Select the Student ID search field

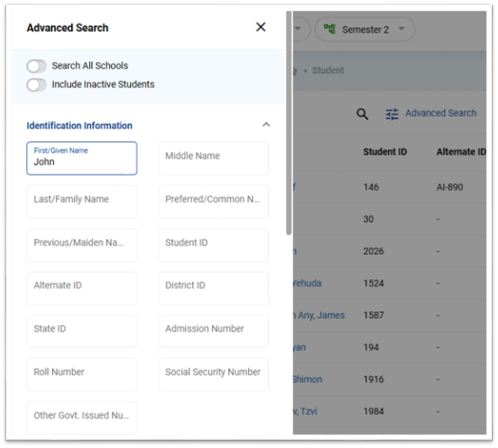[213, 245]
